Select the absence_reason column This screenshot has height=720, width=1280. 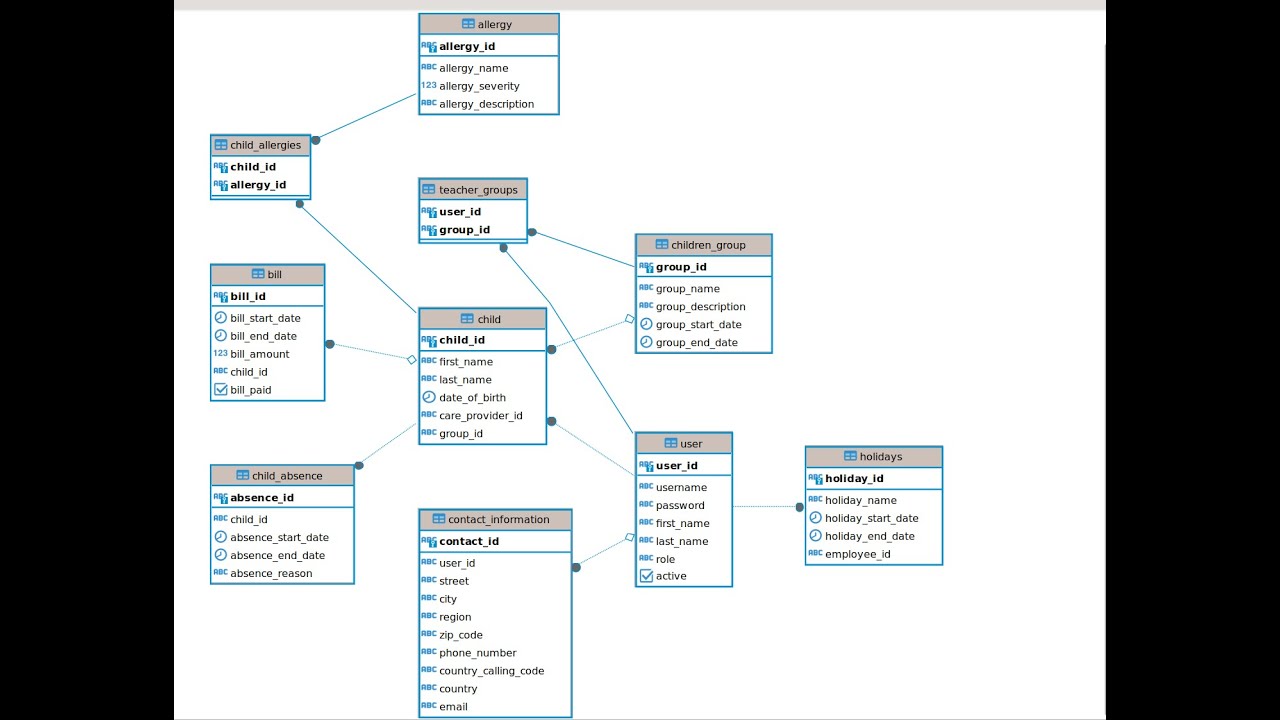(x=271, y=574)
